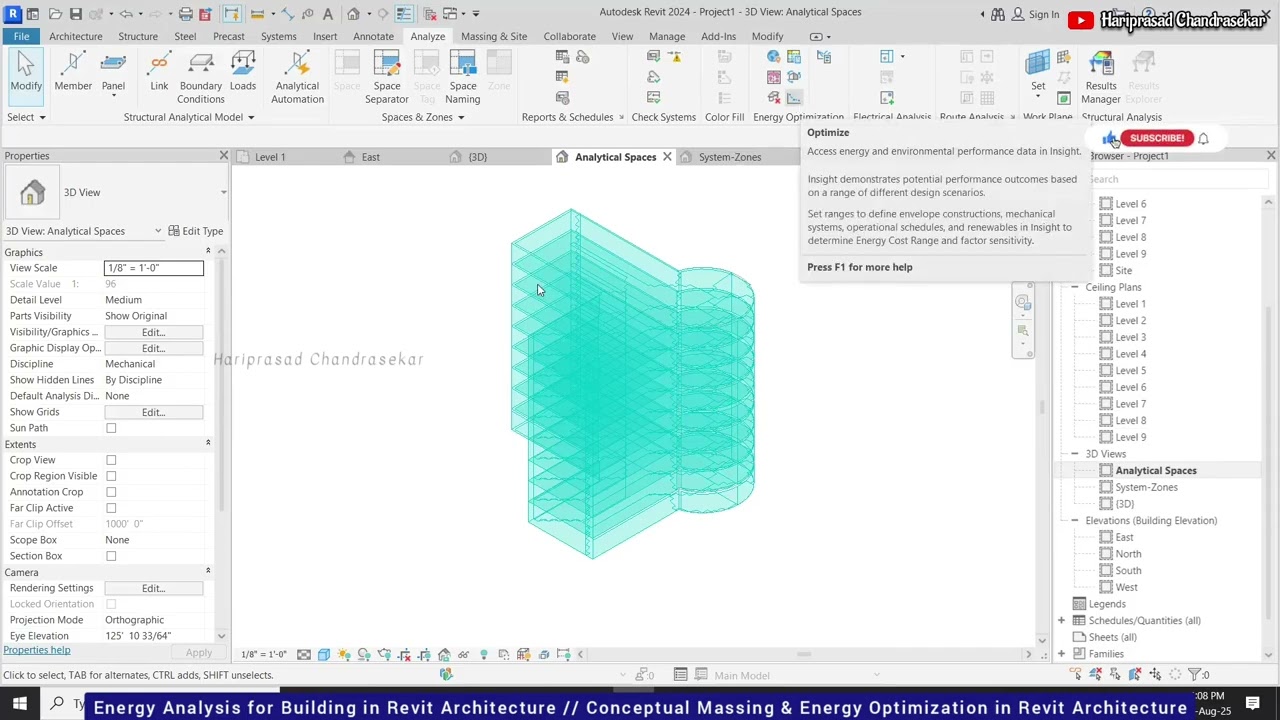The image size is (1280, 720).
Task: Expand the Schedules/Quantities (all) node
Action: pyautogui.click(x=1062, y=621)
